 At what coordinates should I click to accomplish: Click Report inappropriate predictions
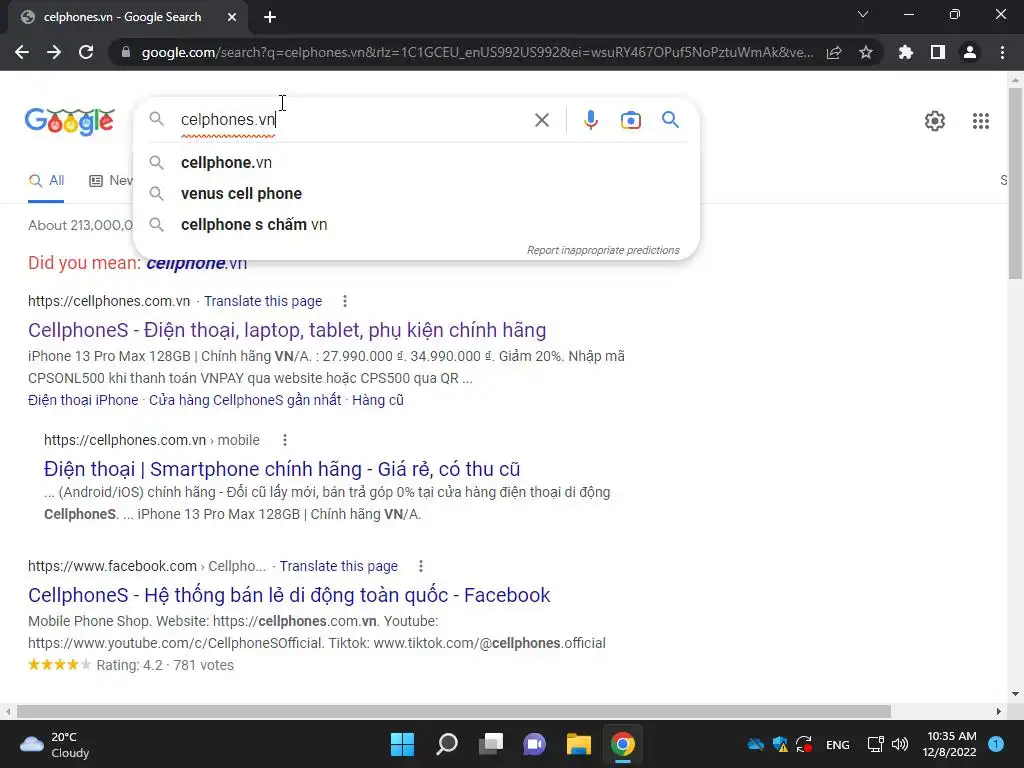click(603, 250)
